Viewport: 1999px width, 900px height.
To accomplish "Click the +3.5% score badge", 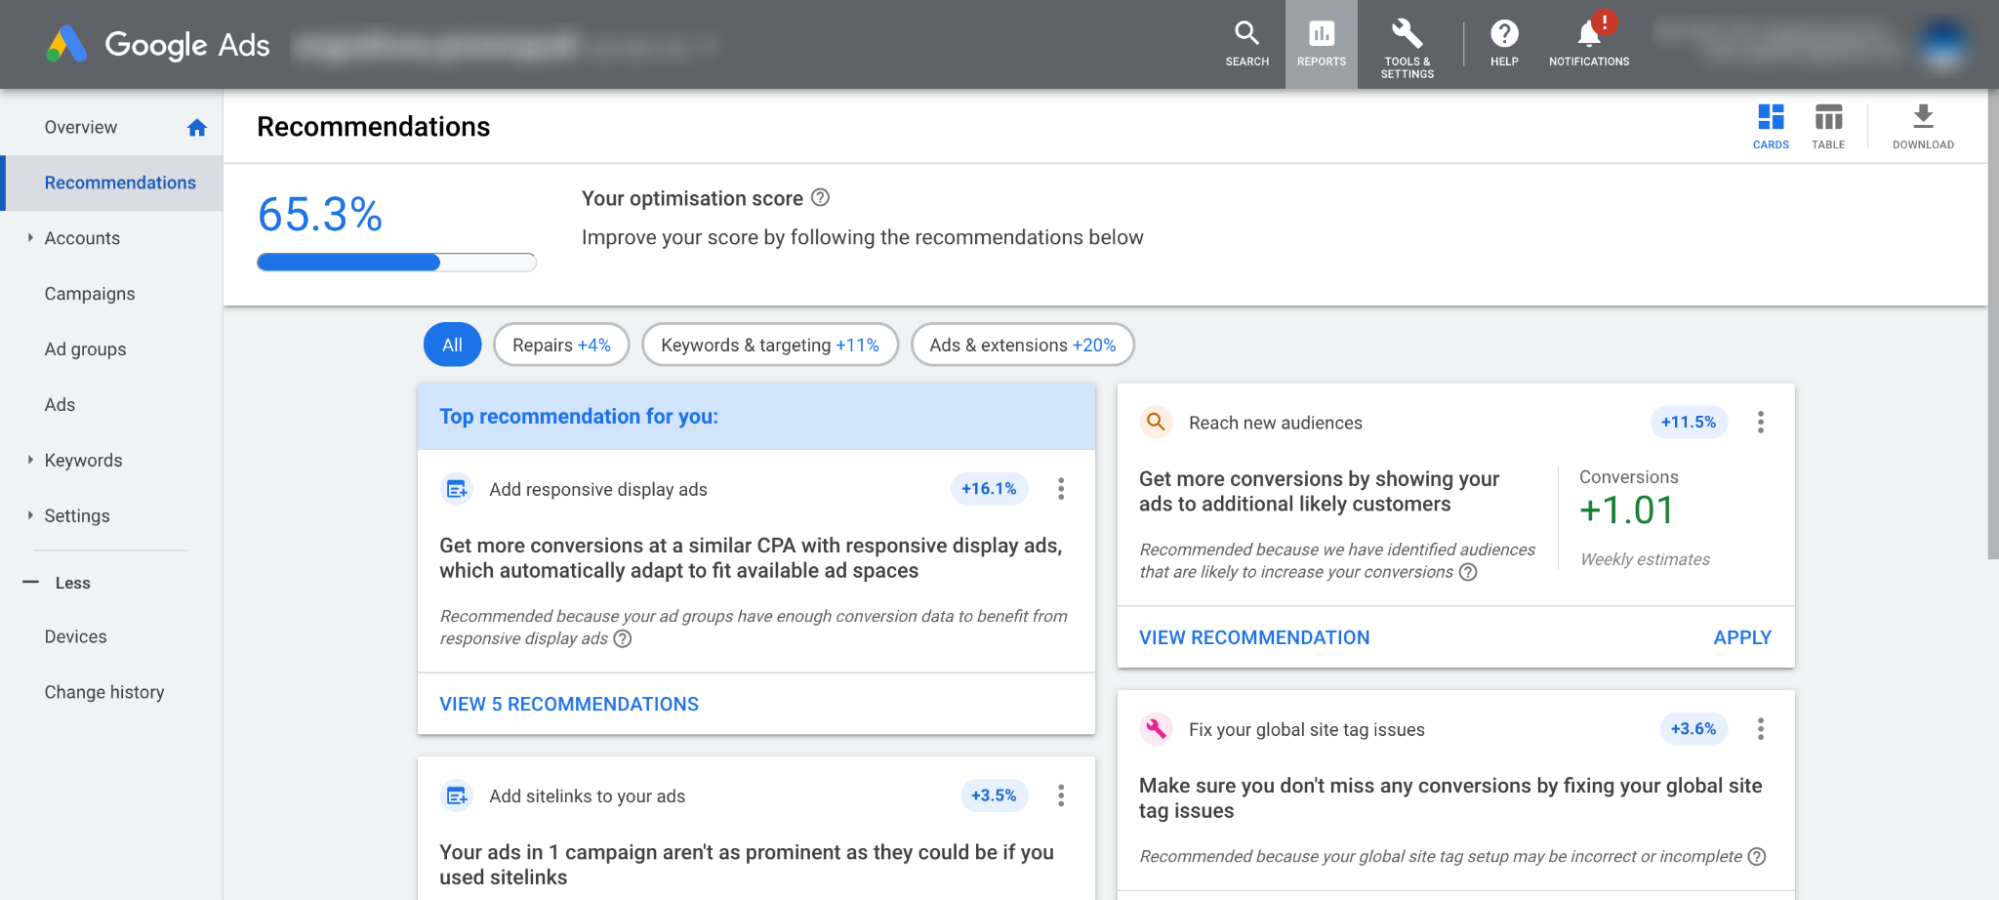I will pos(993,795).
